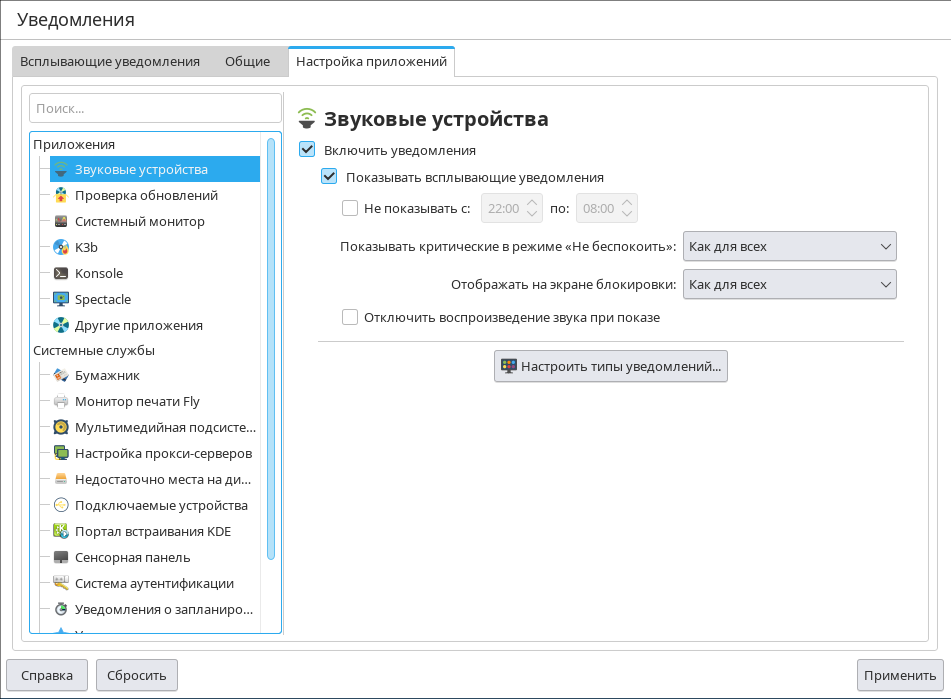Focus the Поиск search field
Viewport: 951px width, 699px height.
tap(155, 108)
